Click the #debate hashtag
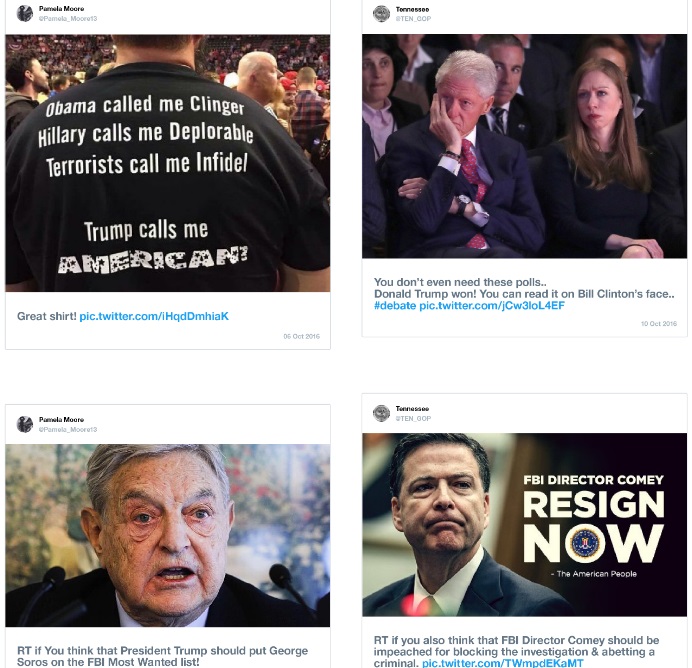This screenshot has width=692, height=668. tap(395, 306)
